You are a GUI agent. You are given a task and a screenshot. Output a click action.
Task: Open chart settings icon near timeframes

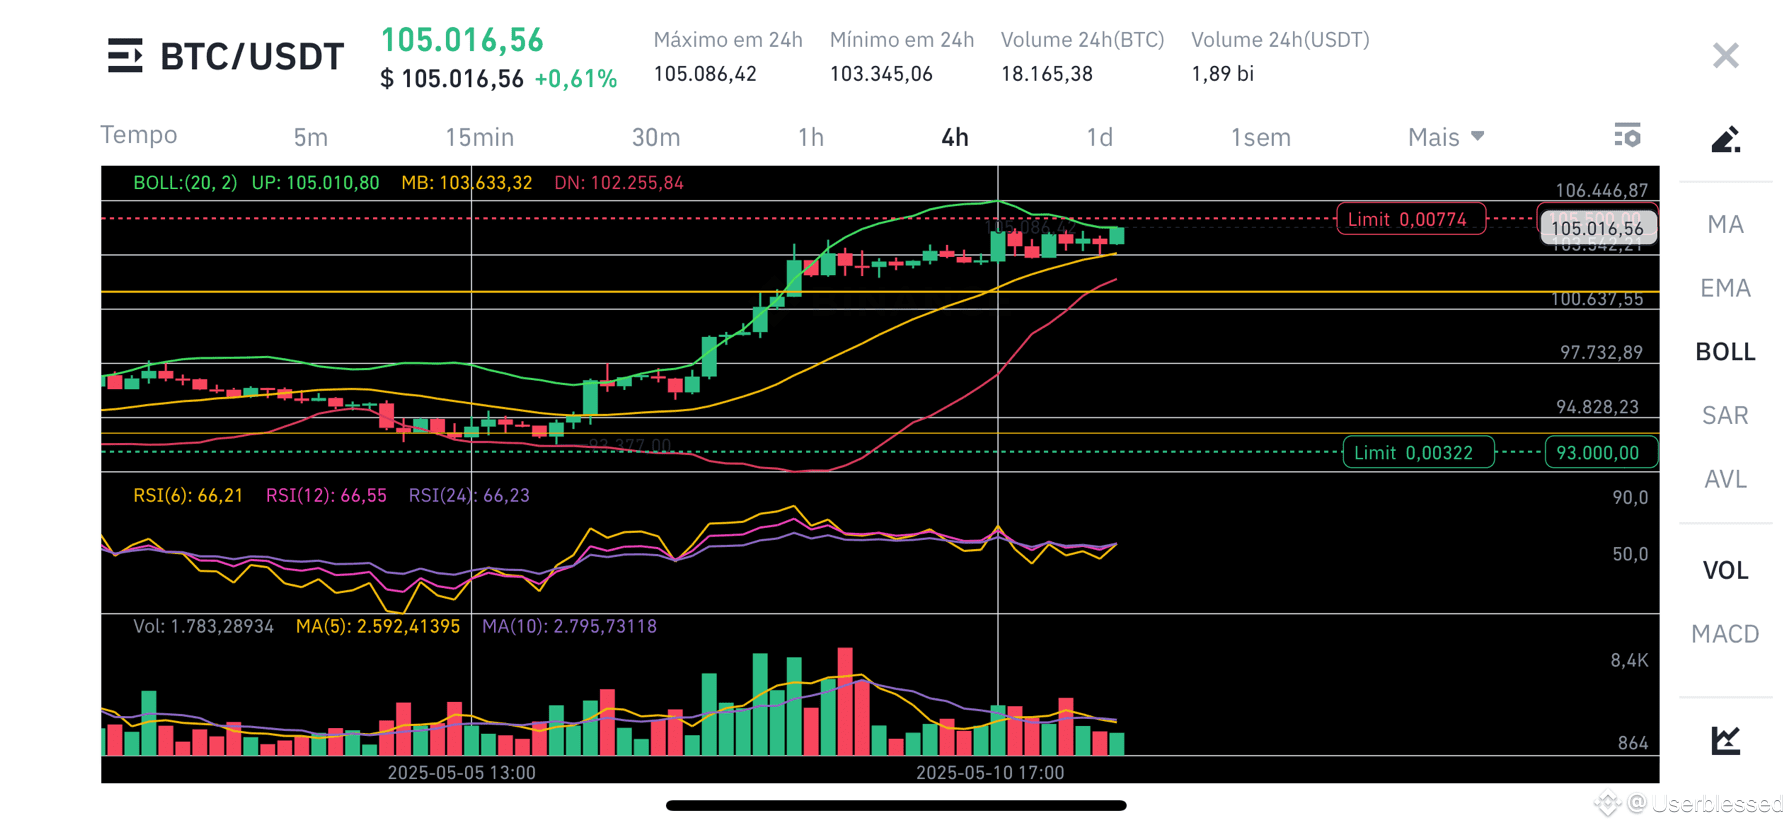pos(1627,135)
